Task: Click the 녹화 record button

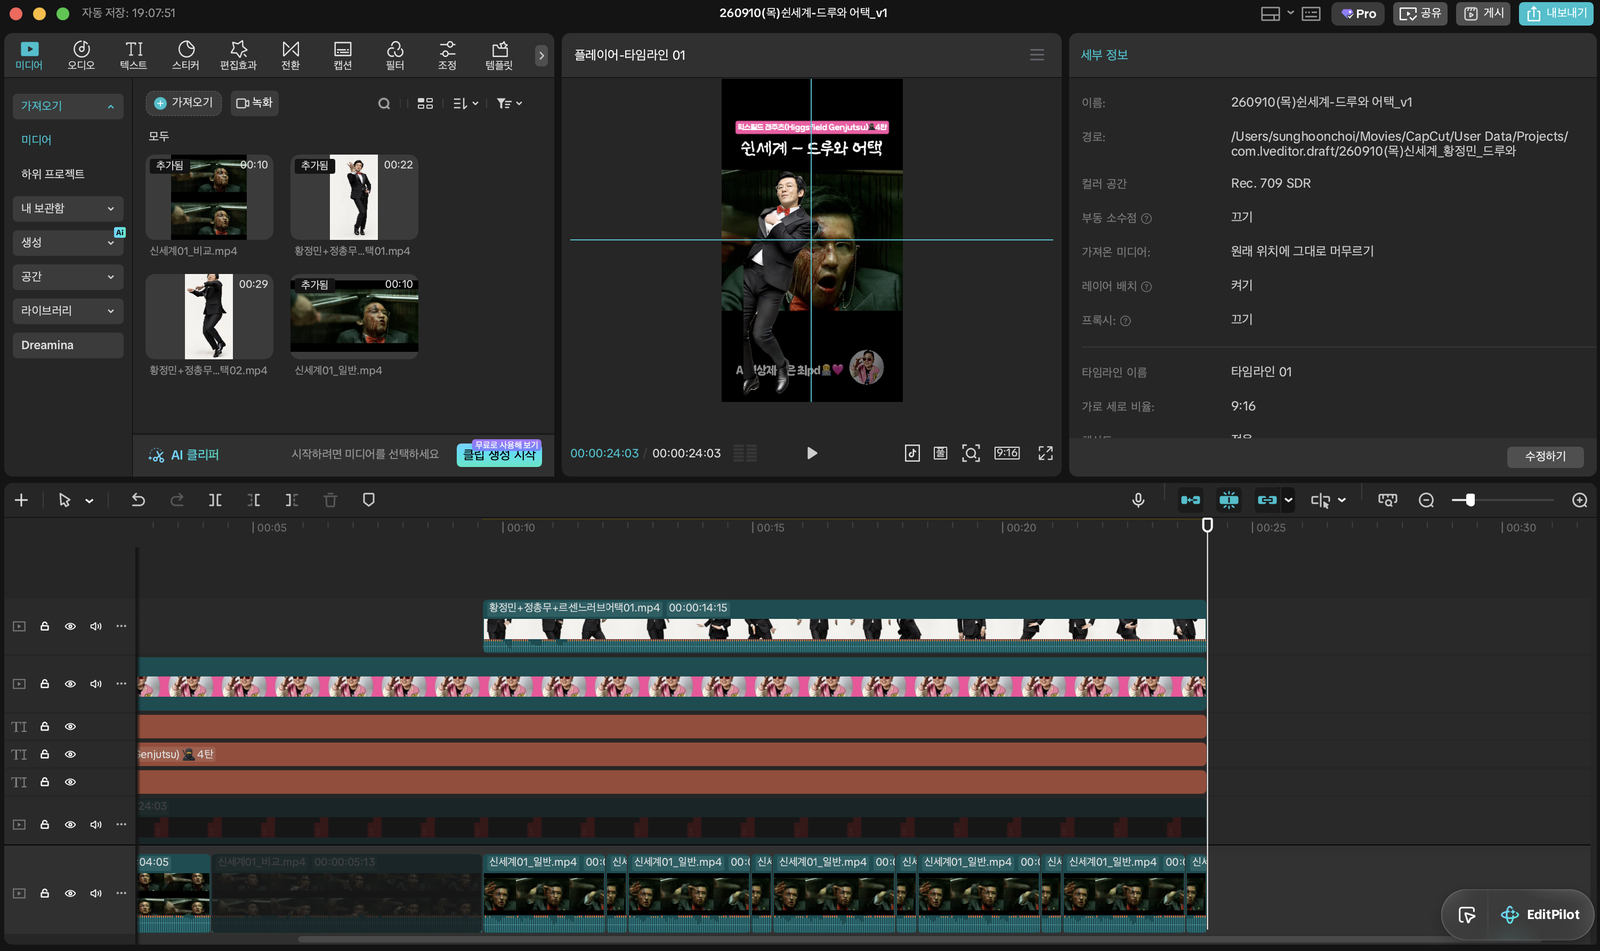Action: point(254,103)
